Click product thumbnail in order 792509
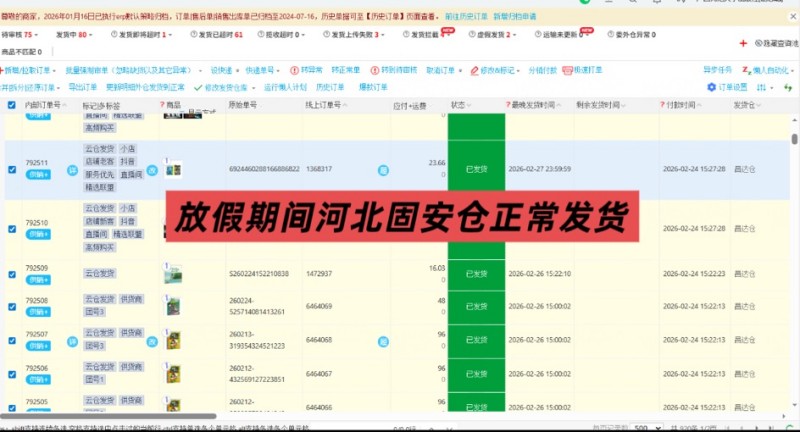 (173, 274)
